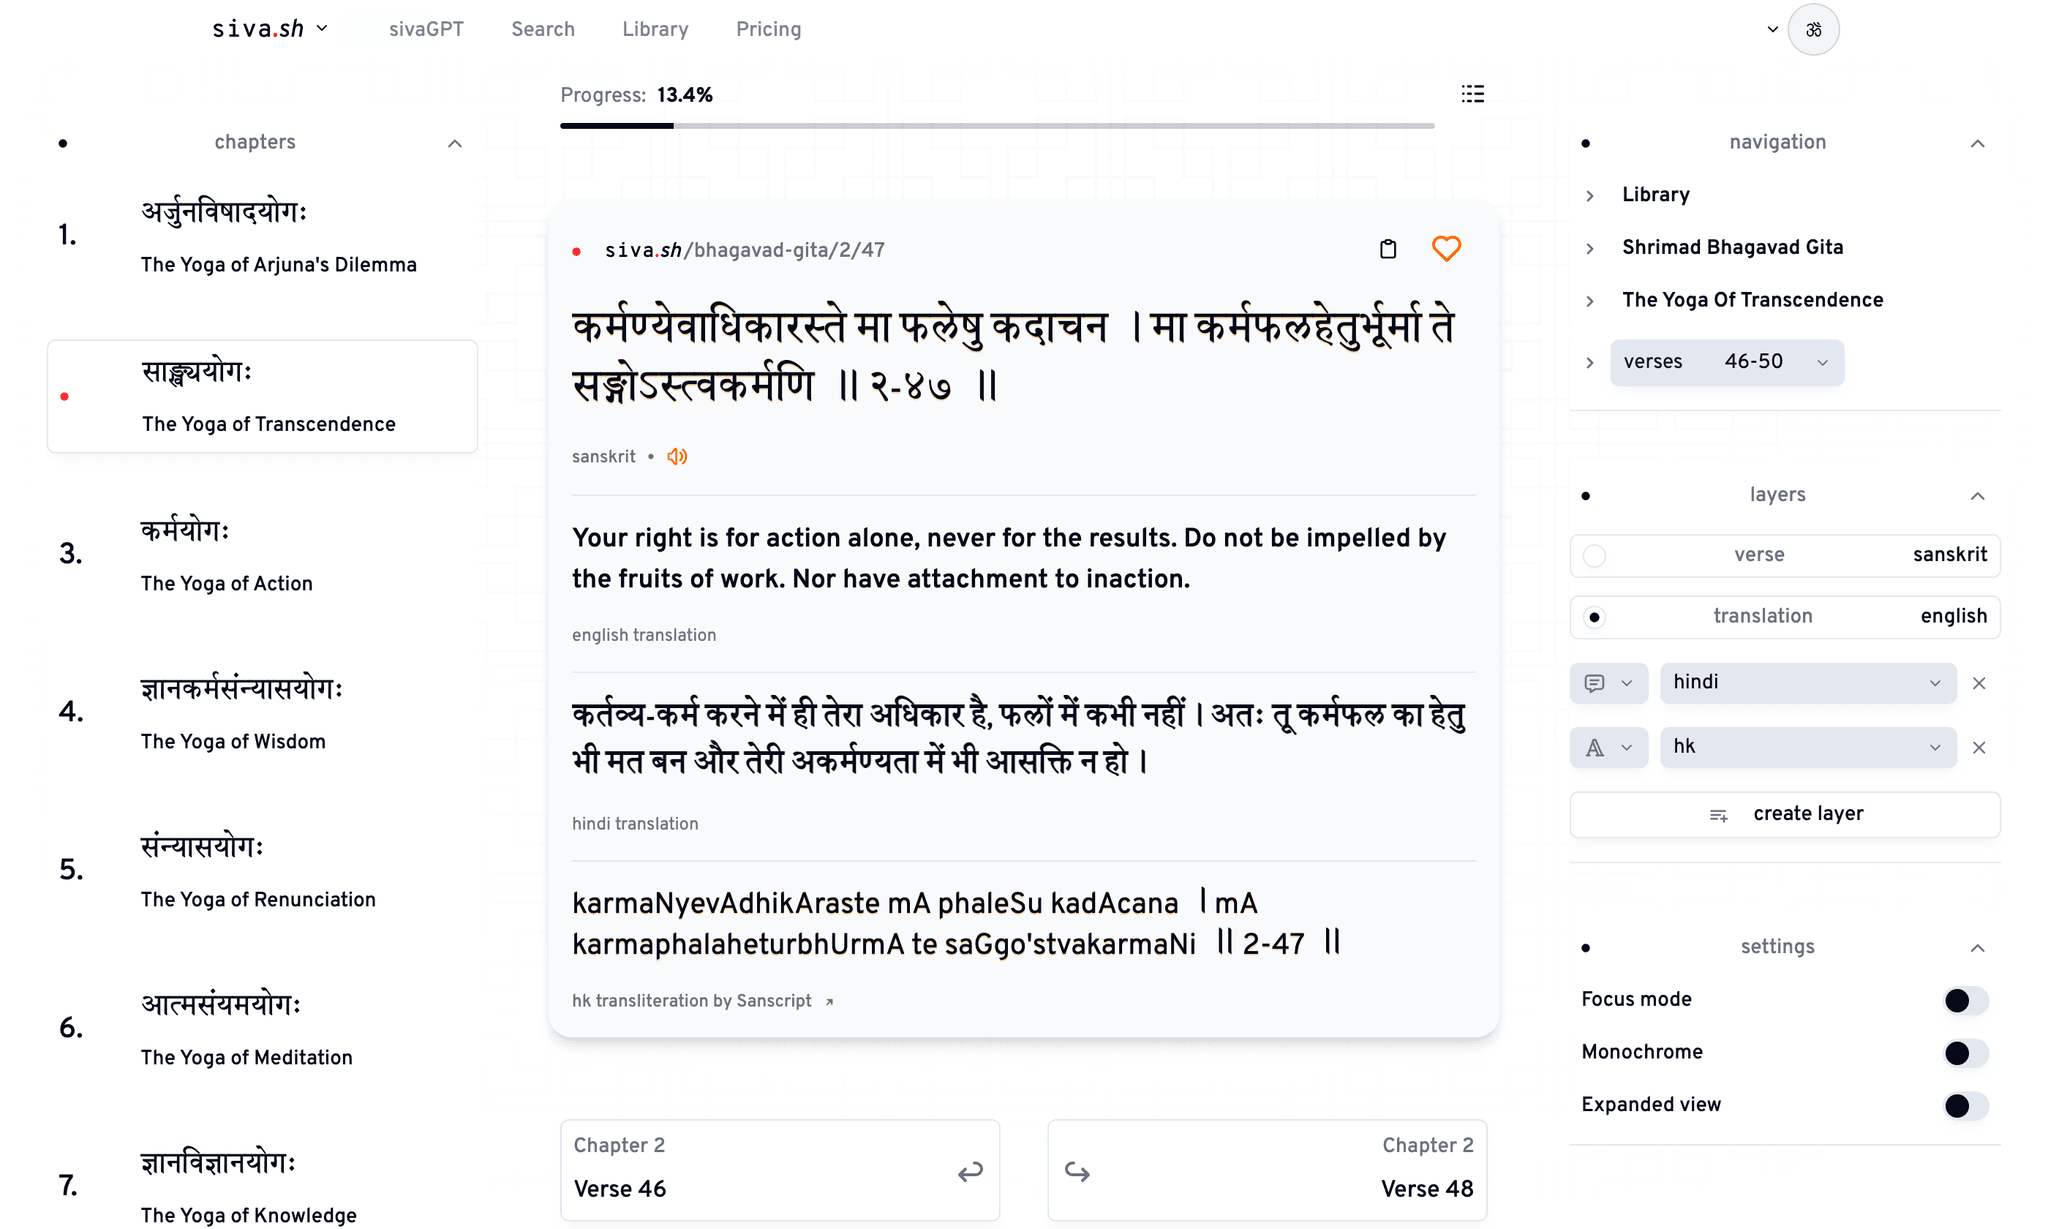Collapse the navigation panel
Viewport: 2048px width, 1229px height.
[x=1977, y=144]
